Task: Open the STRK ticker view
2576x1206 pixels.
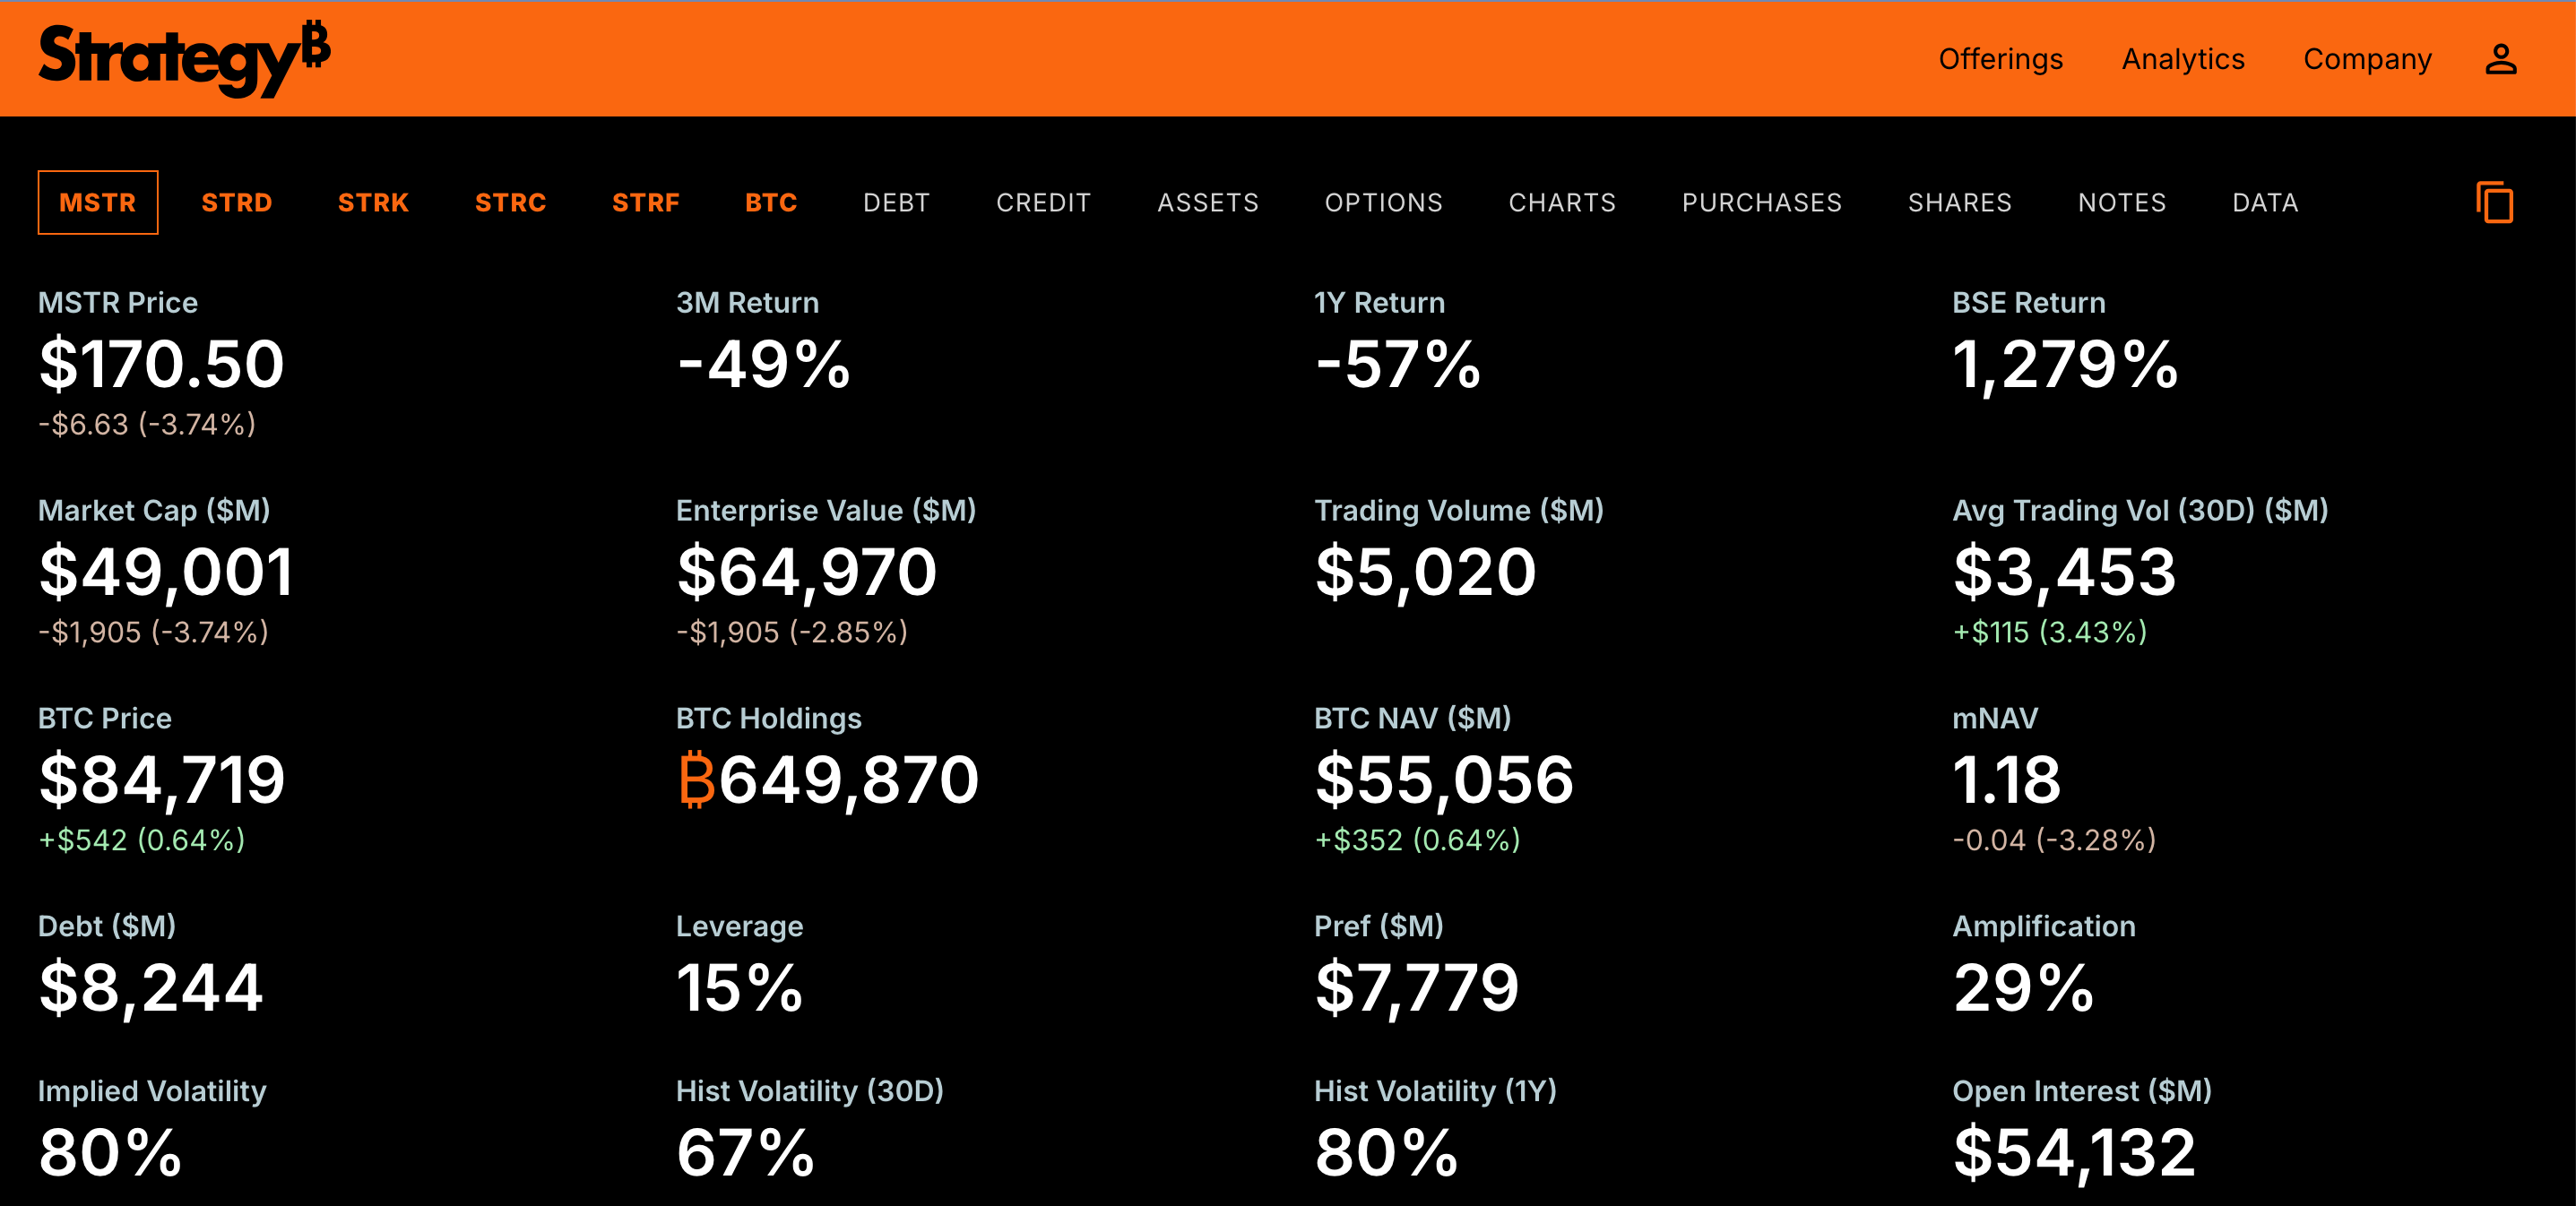Action: [373, 202]
